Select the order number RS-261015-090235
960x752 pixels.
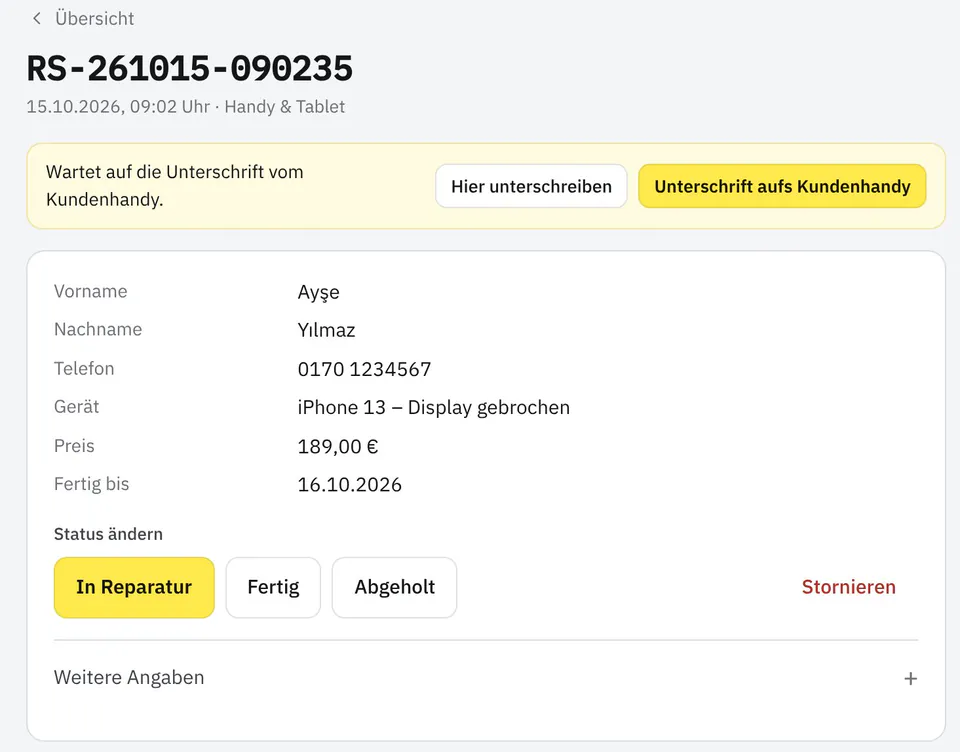(190, 68)
